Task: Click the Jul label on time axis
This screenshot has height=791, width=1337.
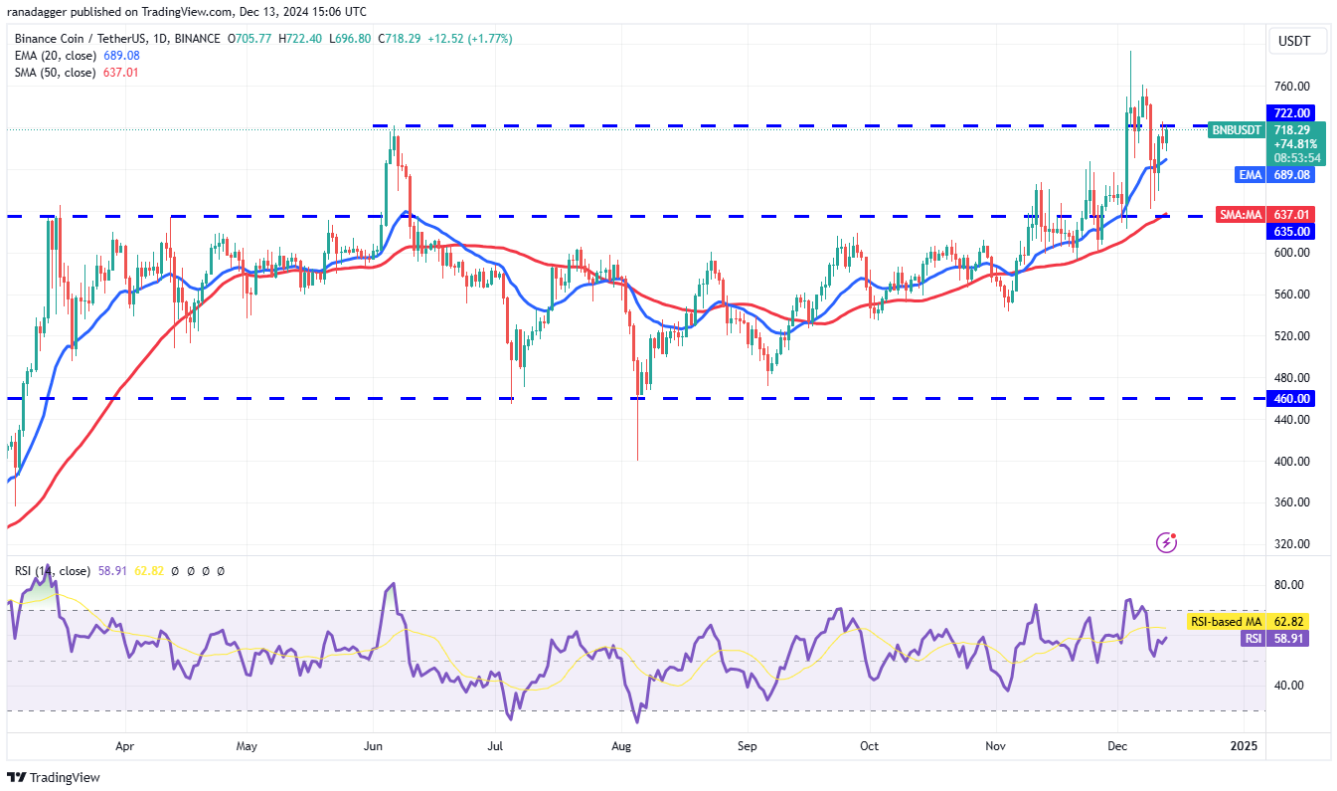Action: [x=496, y=746]
